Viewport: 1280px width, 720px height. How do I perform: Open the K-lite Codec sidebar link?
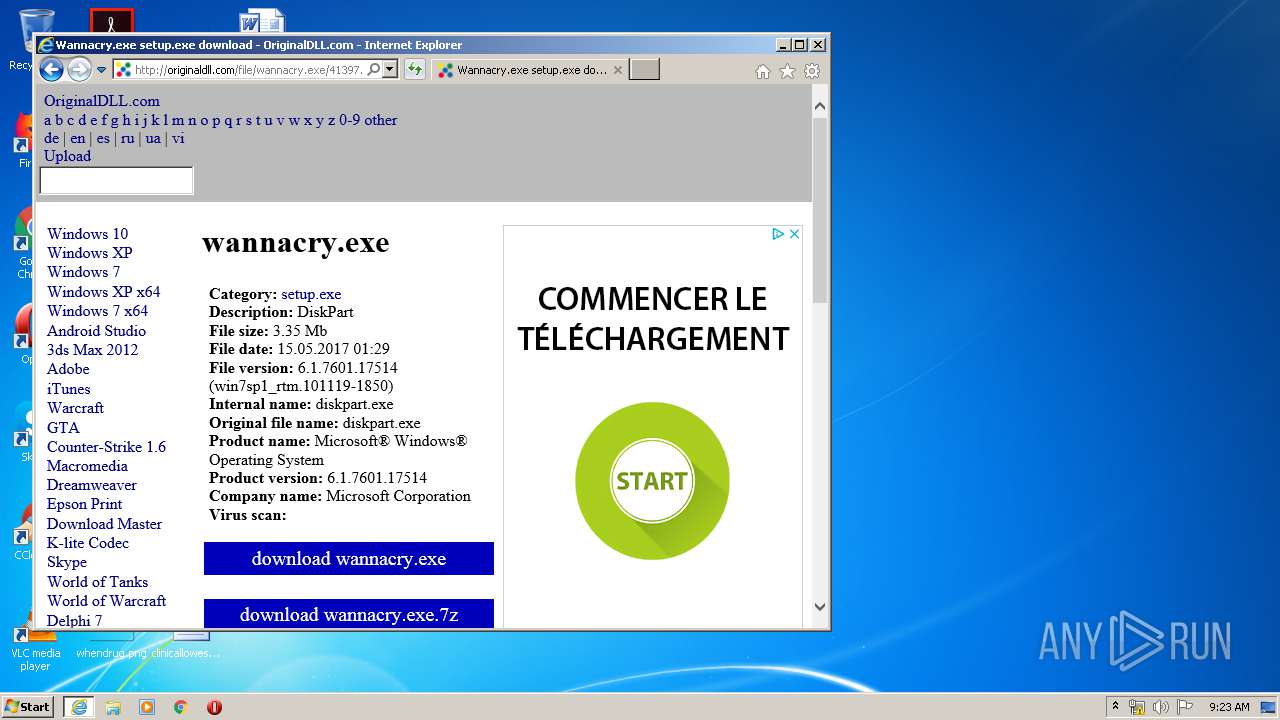tap(88, 543)
